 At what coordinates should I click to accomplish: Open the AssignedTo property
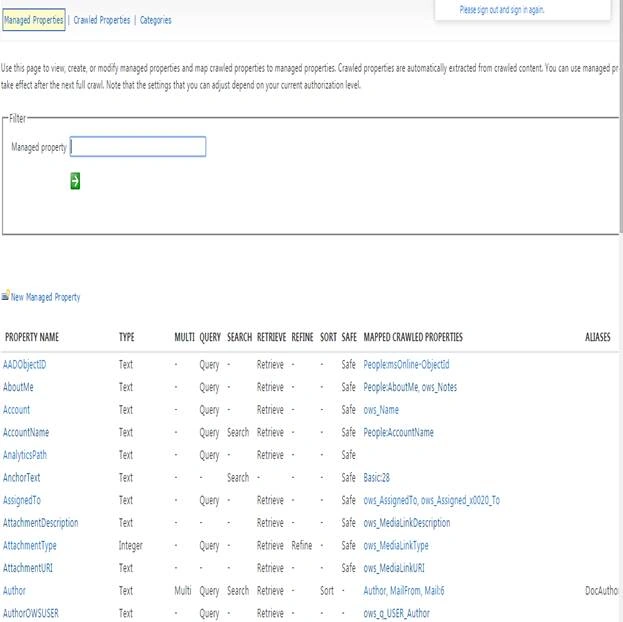click(x=22, y=500)
